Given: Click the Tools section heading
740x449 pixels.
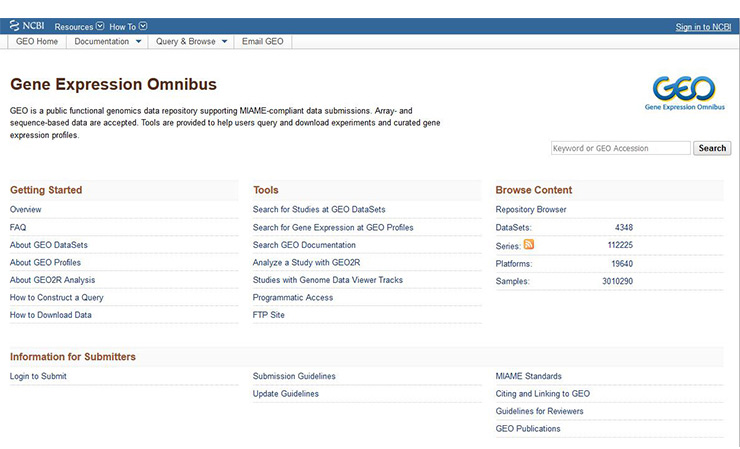Looking at the screenshot, I should pos(266,190).
